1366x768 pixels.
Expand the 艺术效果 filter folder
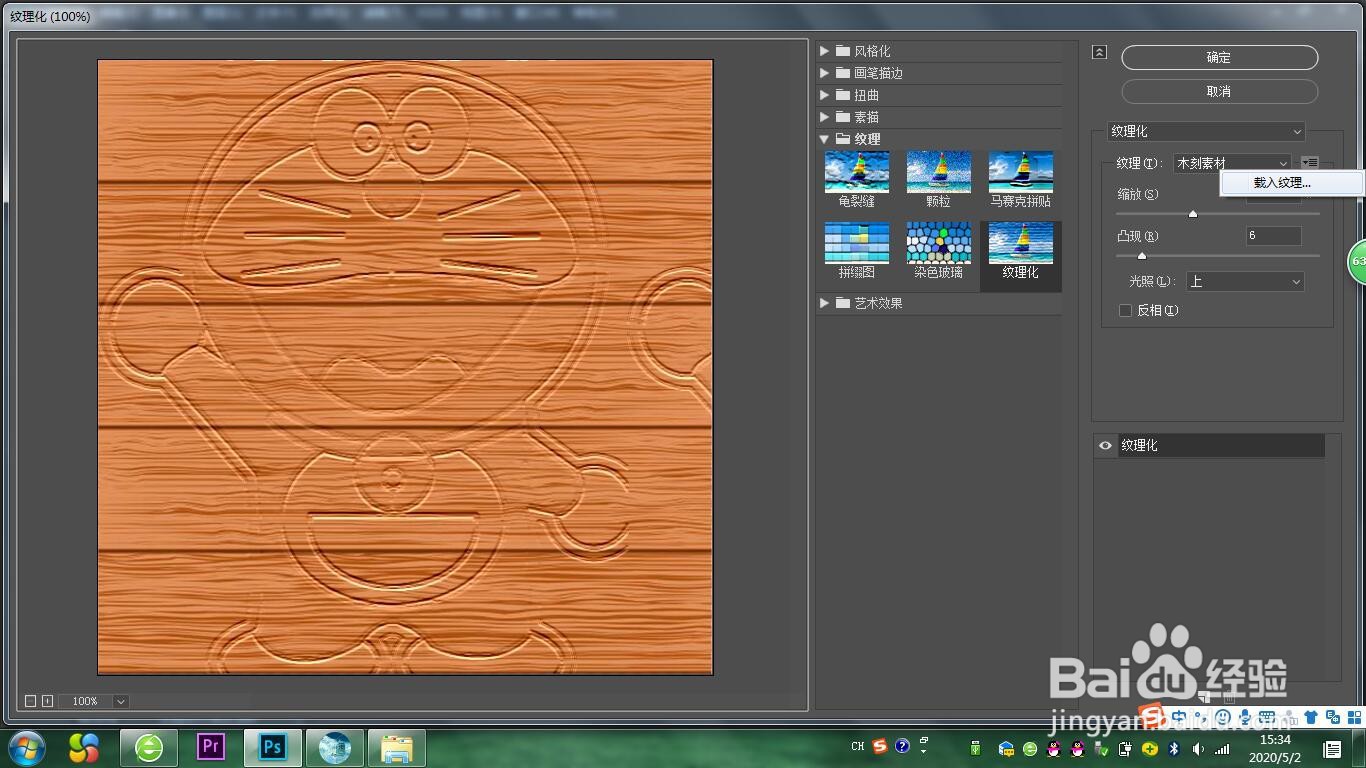[824, 303]
